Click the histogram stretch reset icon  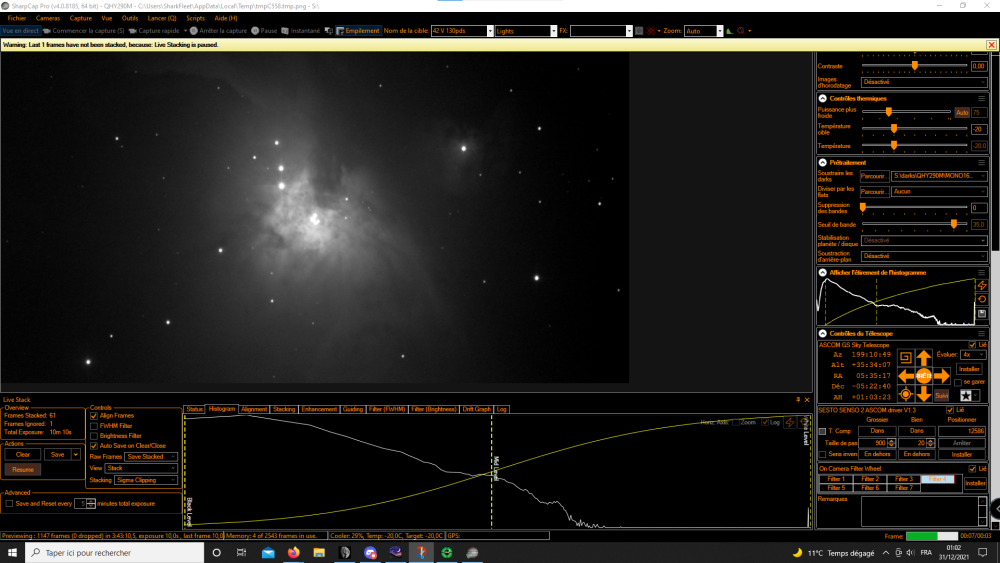coord(982,300)
